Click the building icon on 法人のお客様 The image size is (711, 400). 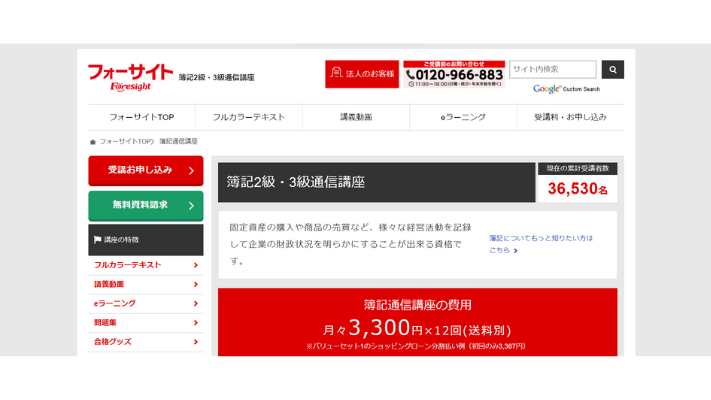[336, 73]
